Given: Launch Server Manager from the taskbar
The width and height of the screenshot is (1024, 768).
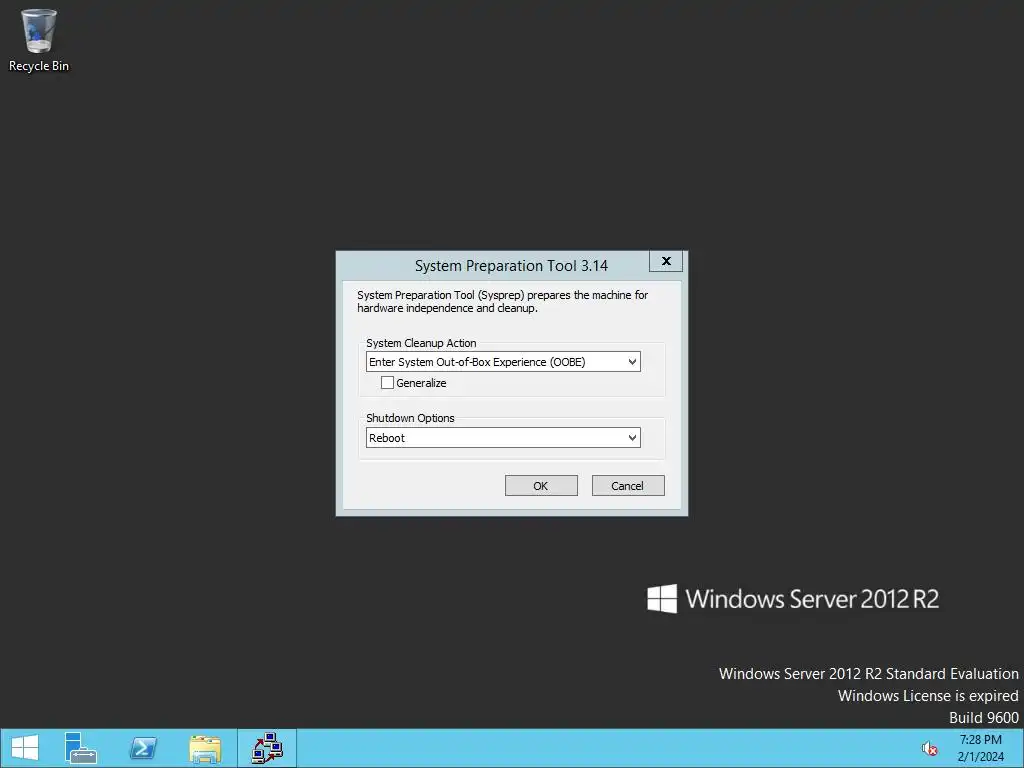Looking at the screenshot, I should [80, 748].
